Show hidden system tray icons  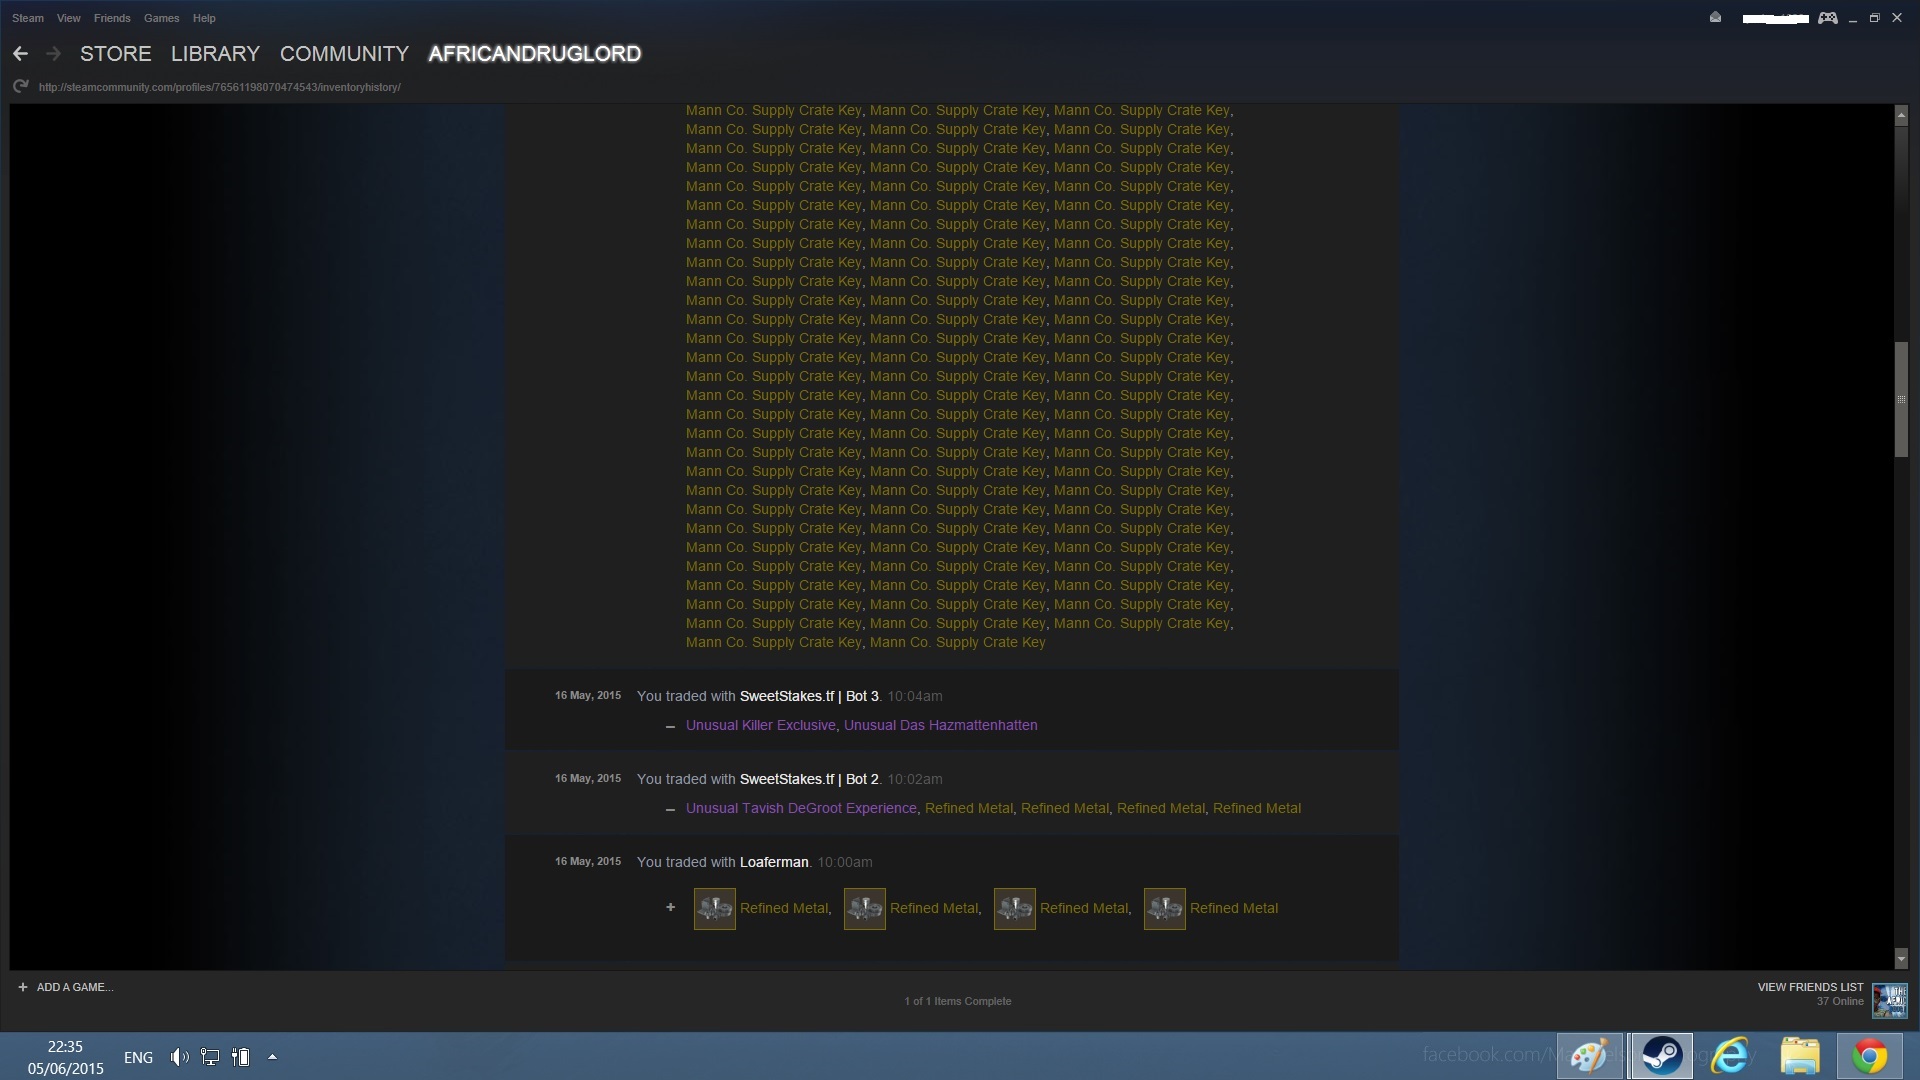272,1057
